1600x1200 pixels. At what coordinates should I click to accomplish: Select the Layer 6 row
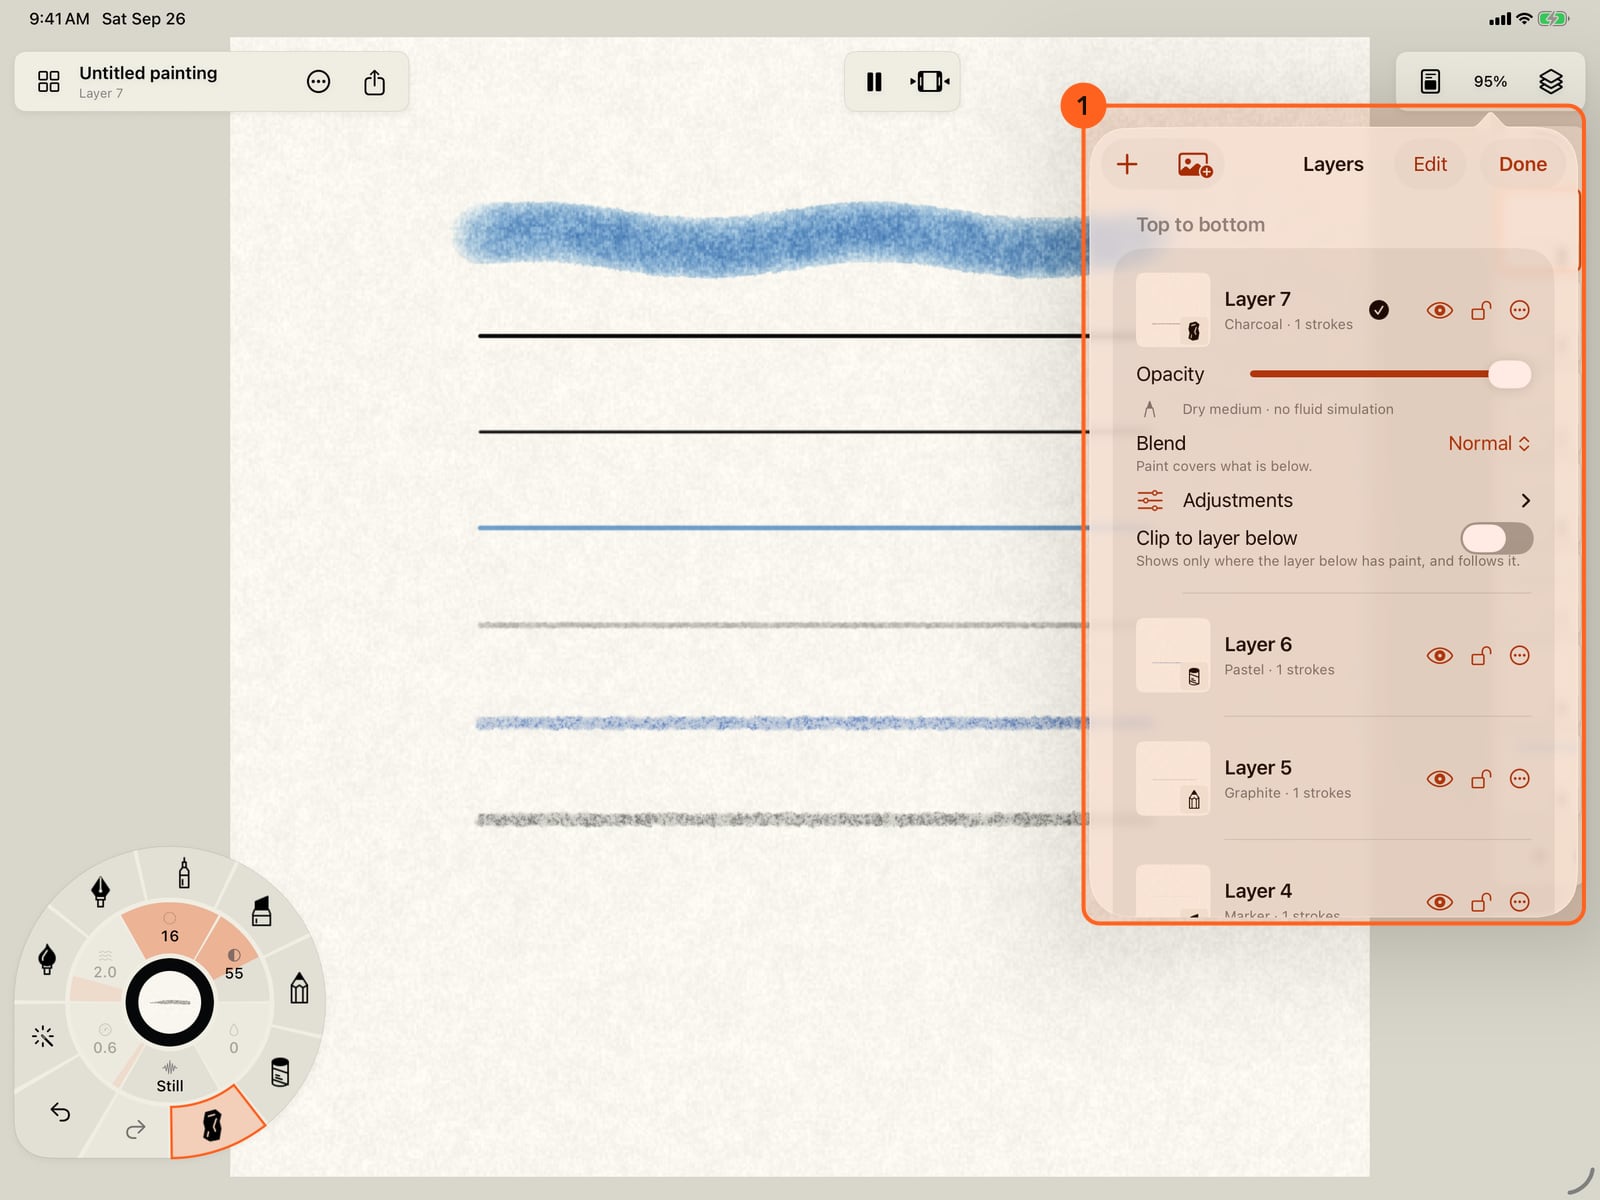(1333, 656)
